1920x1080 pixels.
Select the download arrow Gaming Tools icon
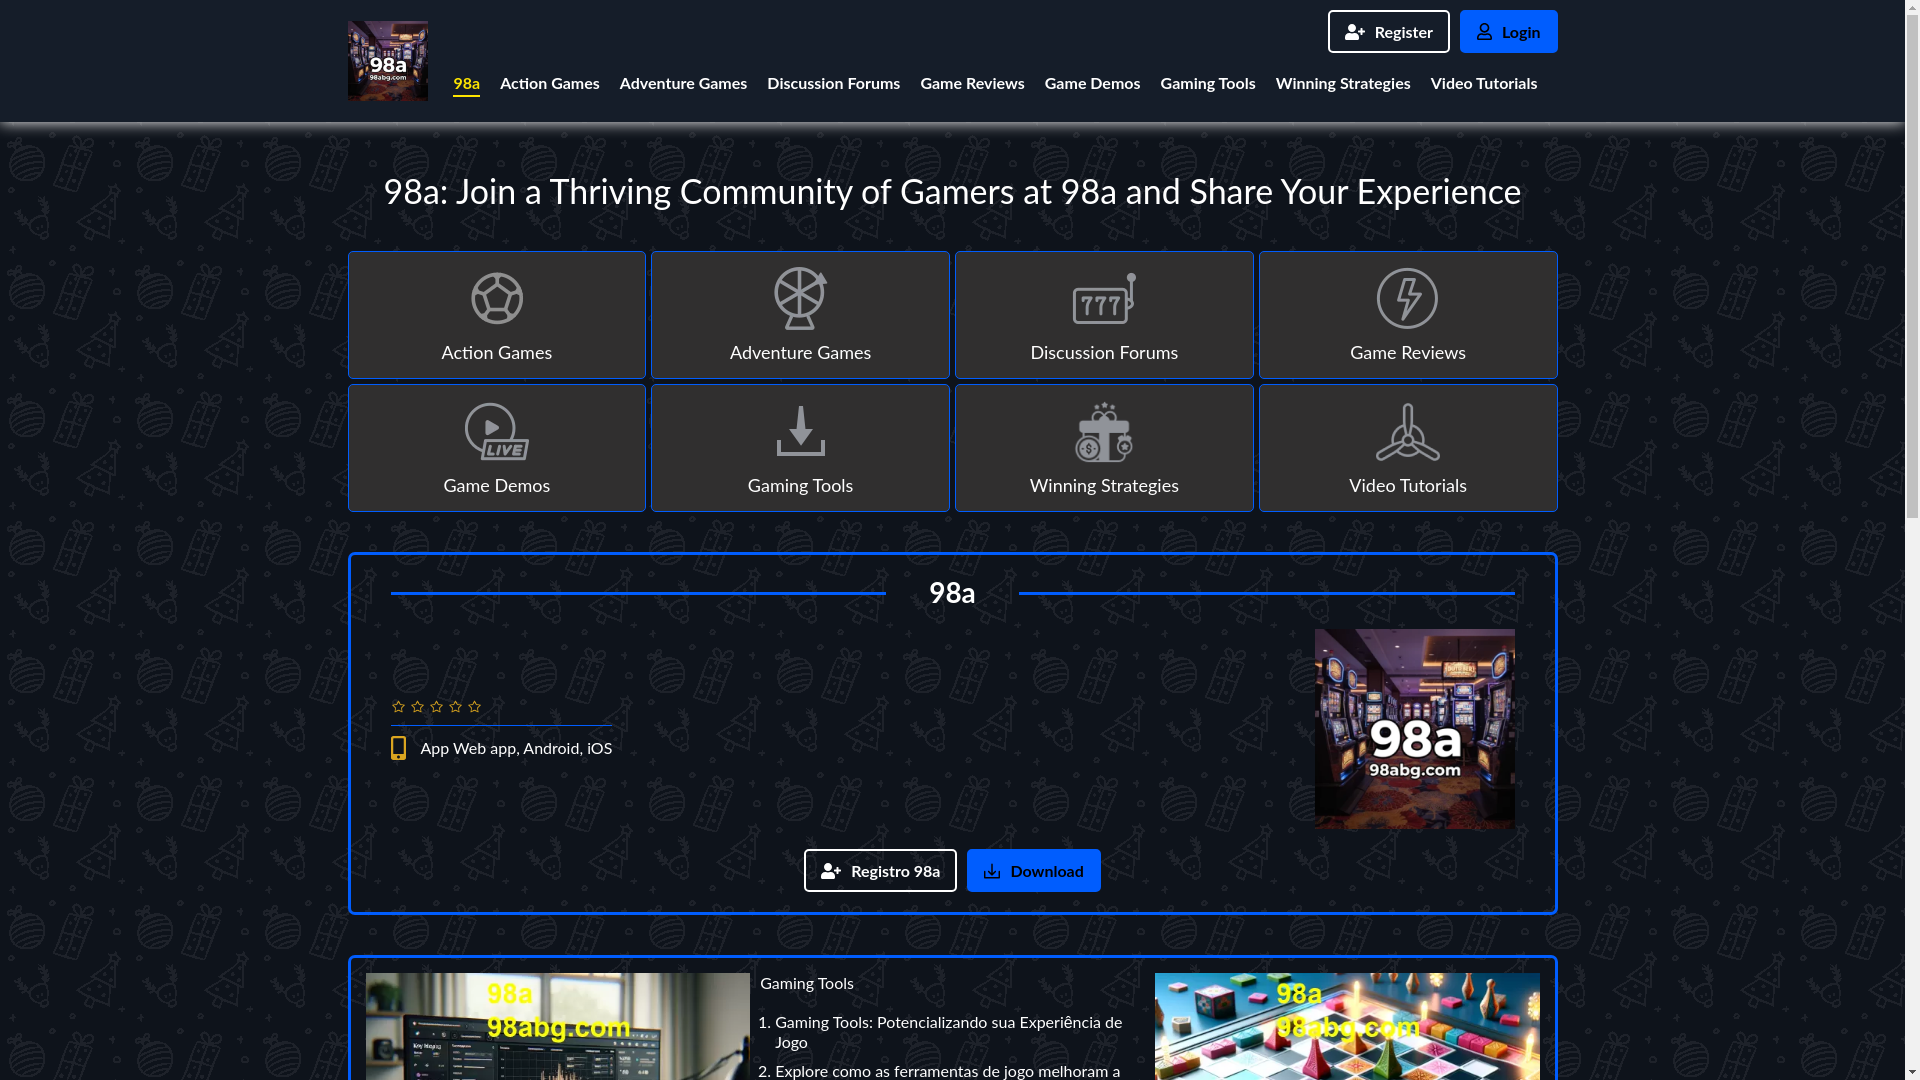click(800, 432)
